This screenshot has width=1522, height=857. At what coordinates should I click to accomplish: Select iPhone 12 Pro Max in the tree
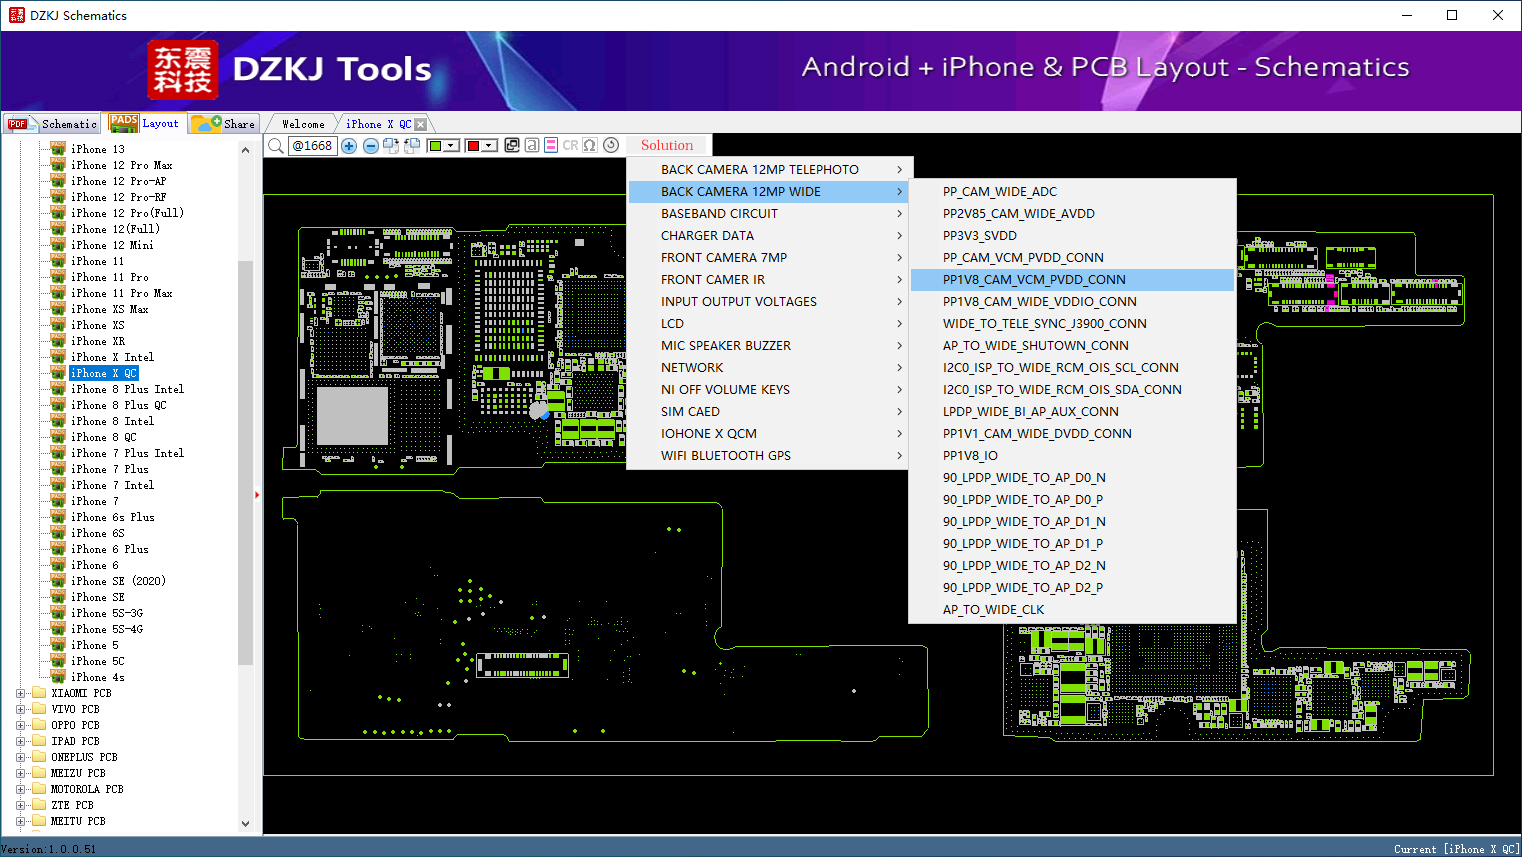[121, 165]
